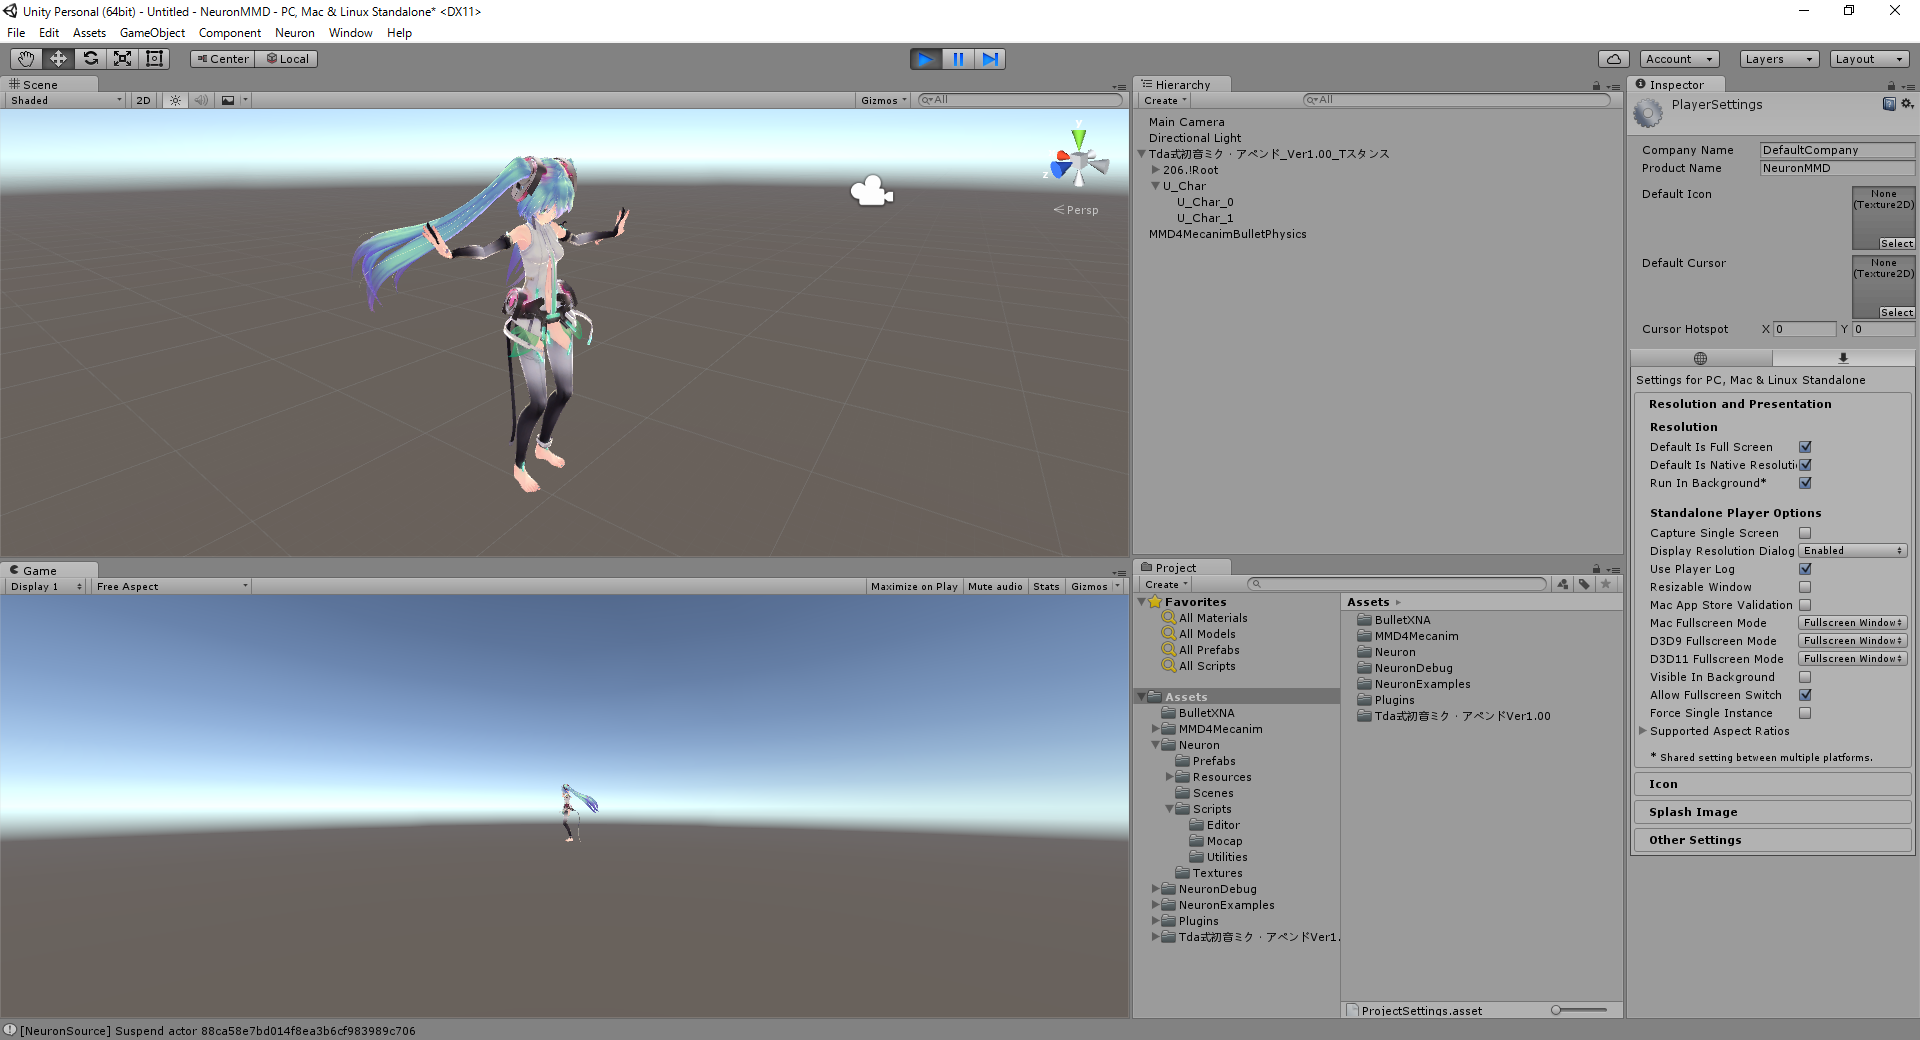Image resolution: width=1920 pixels, height=1040 pixels.
Task: Select the Rect Transform tool
Action: (x=154, y=58)
